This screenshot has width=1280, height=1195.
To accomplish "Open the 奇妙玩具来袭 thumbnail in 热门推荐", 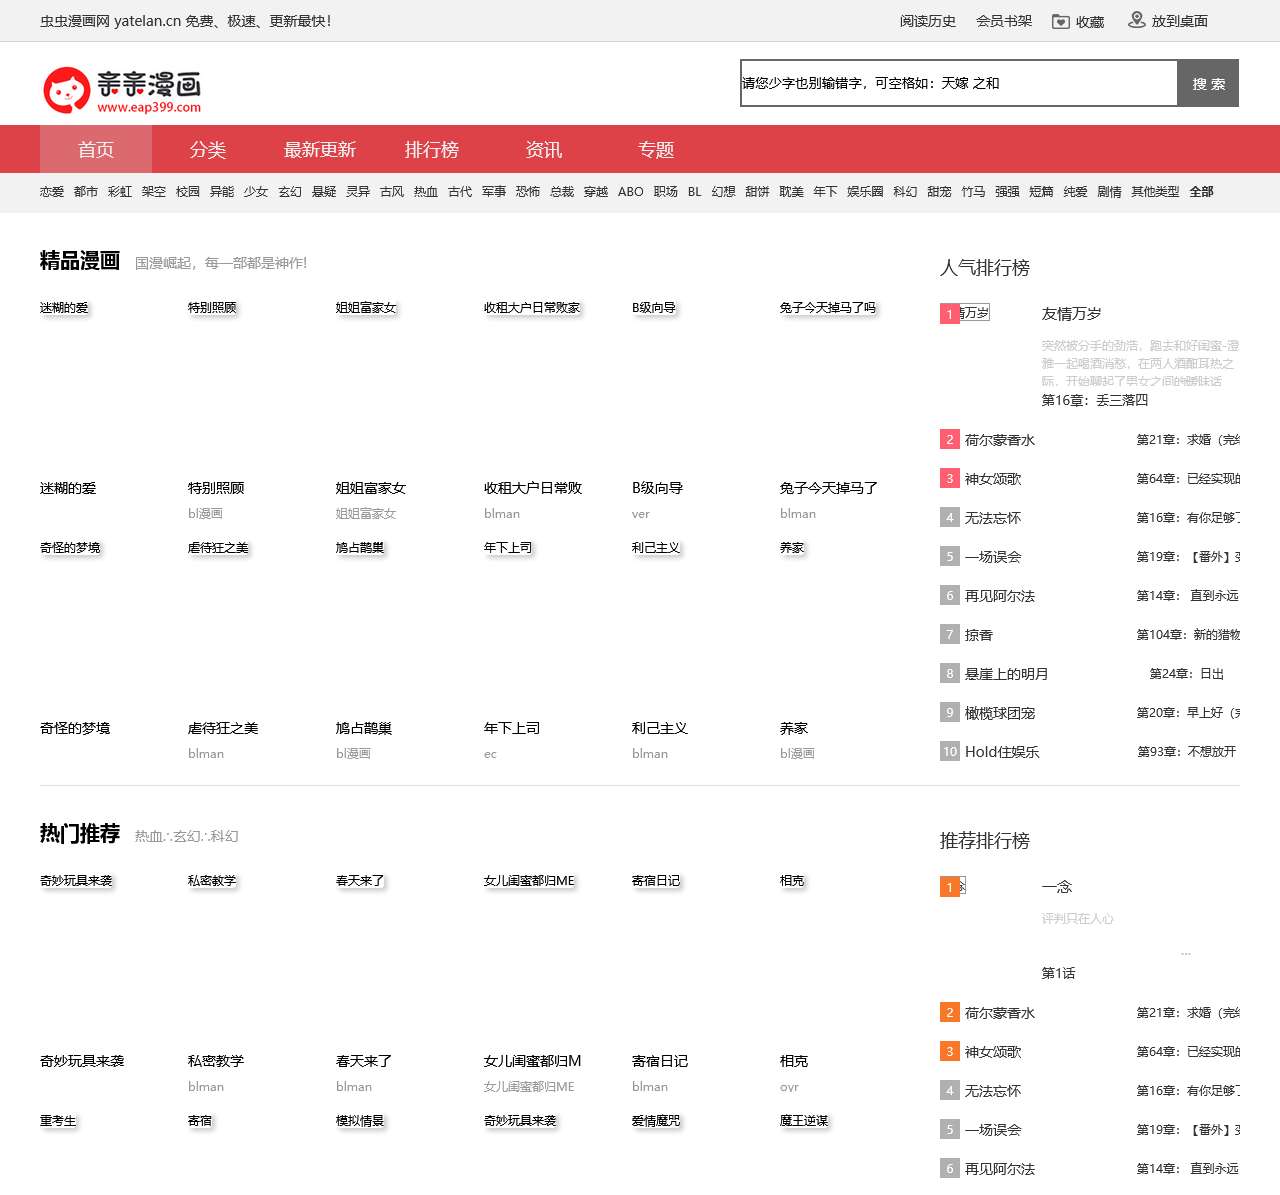I will [100, 960].
